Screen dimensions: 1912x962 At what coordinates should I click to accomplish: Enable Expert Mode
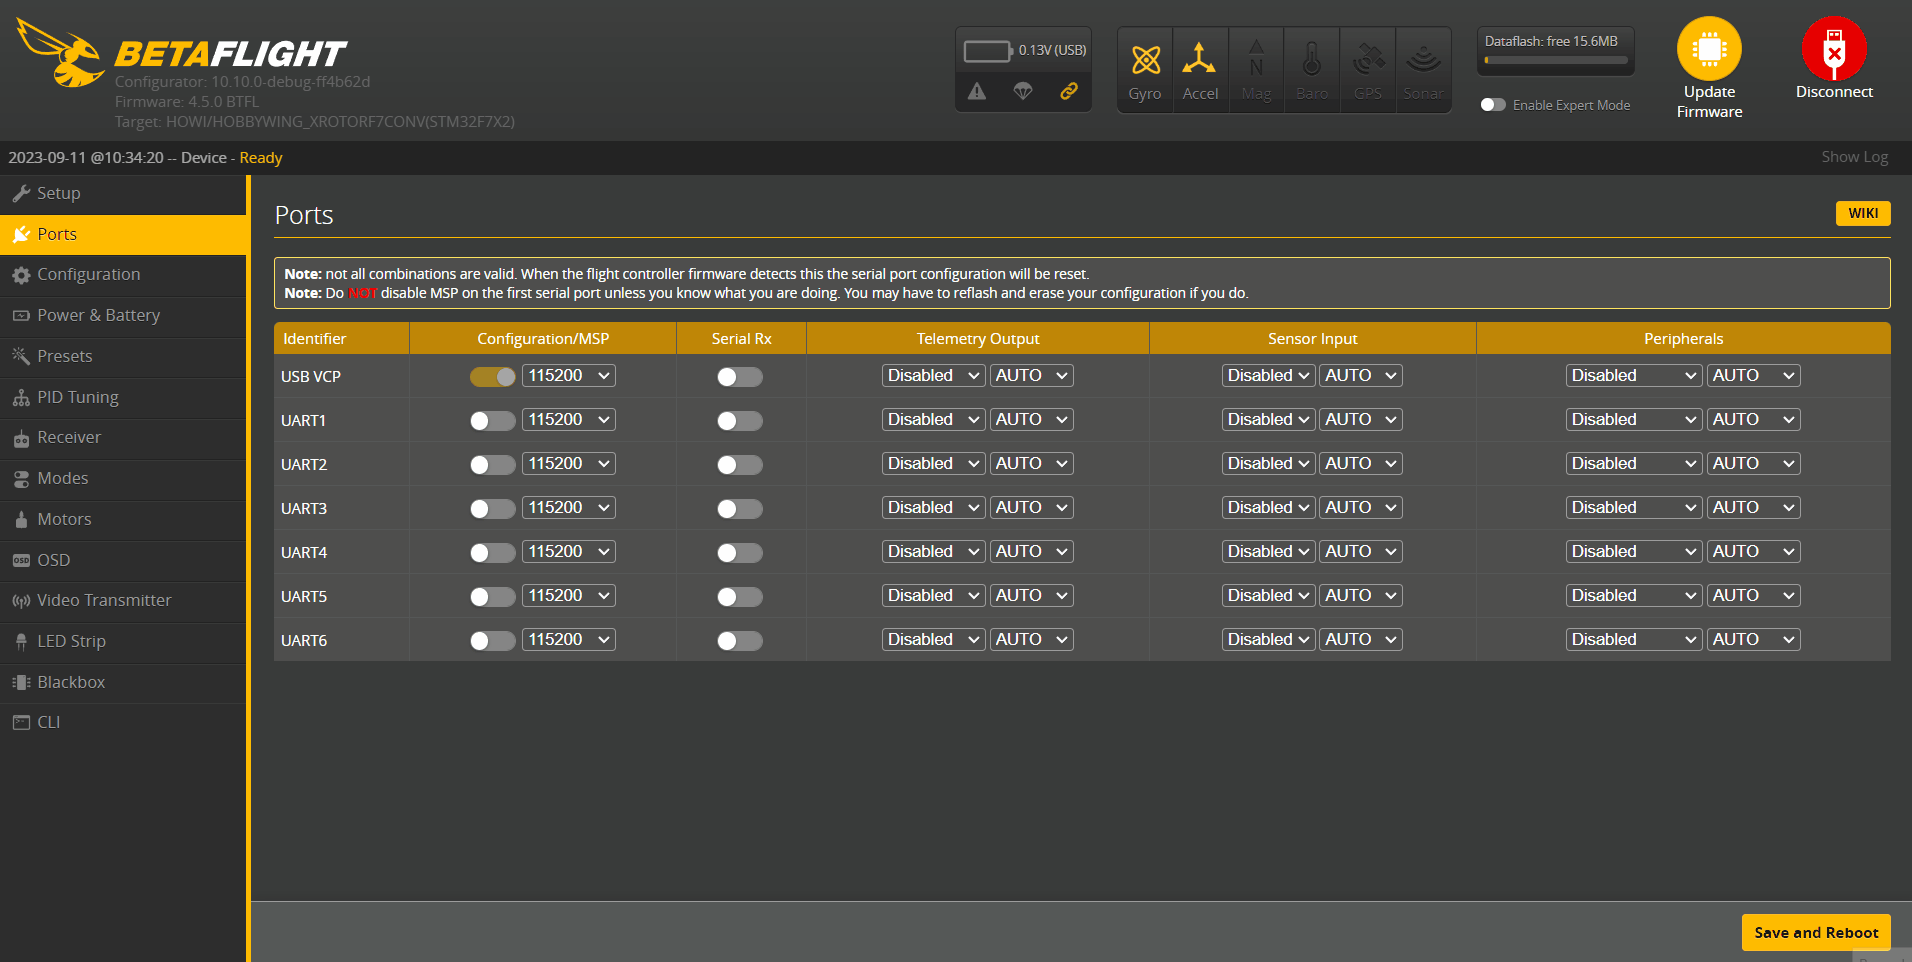1493,104
